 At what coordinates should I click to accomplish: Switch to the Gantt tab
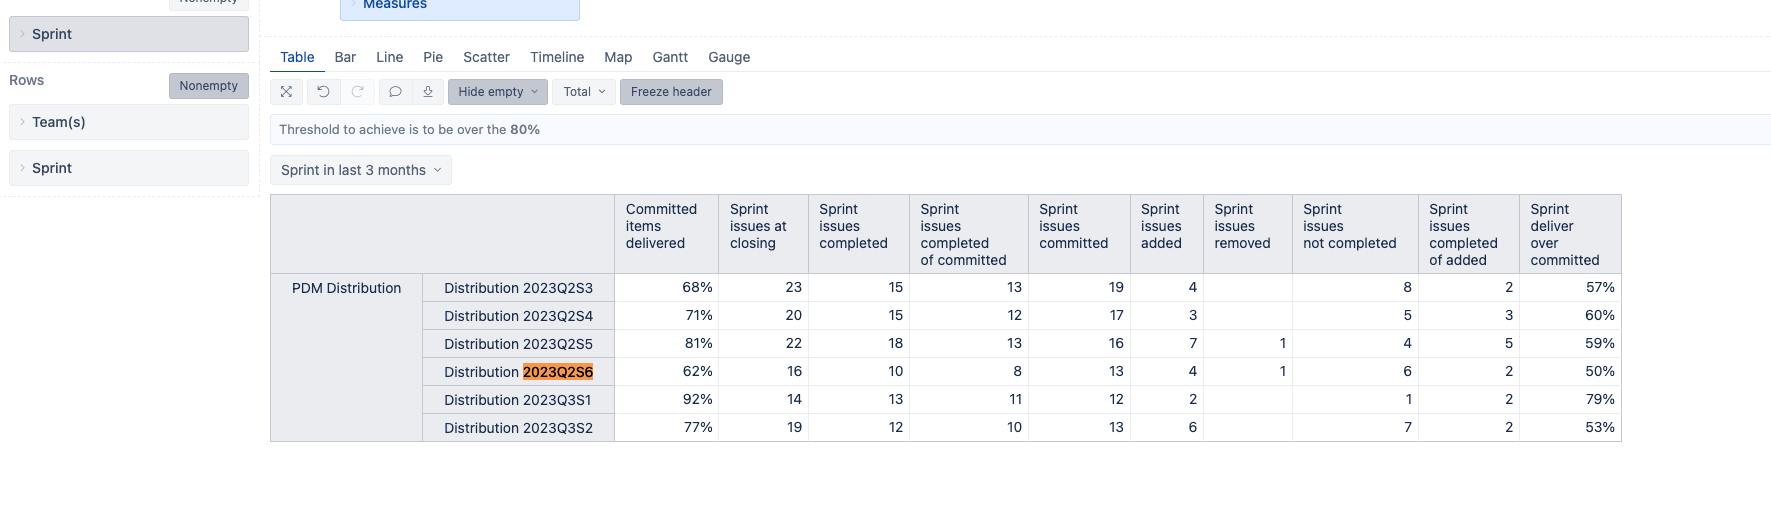coord(670,57)
